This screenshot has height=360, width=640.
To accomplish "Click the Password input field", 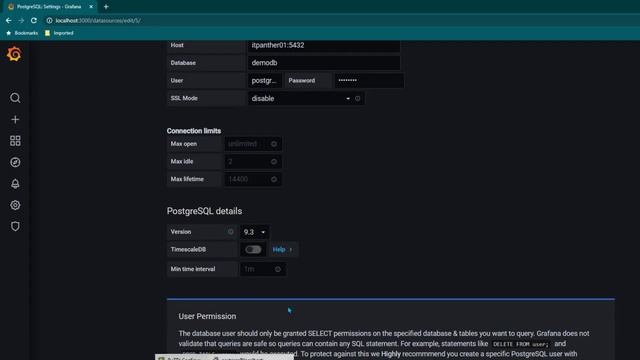I will point(369,81).
